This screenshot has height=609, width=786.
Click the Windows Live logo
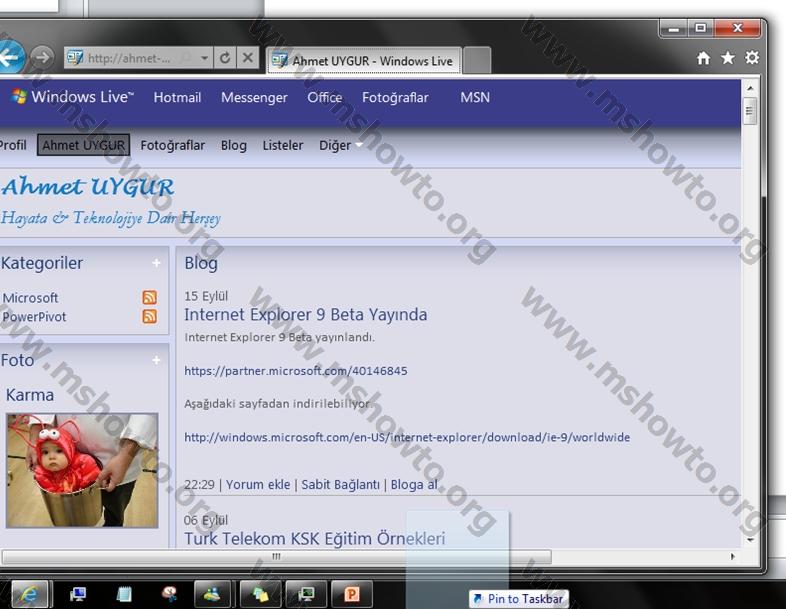73,96
